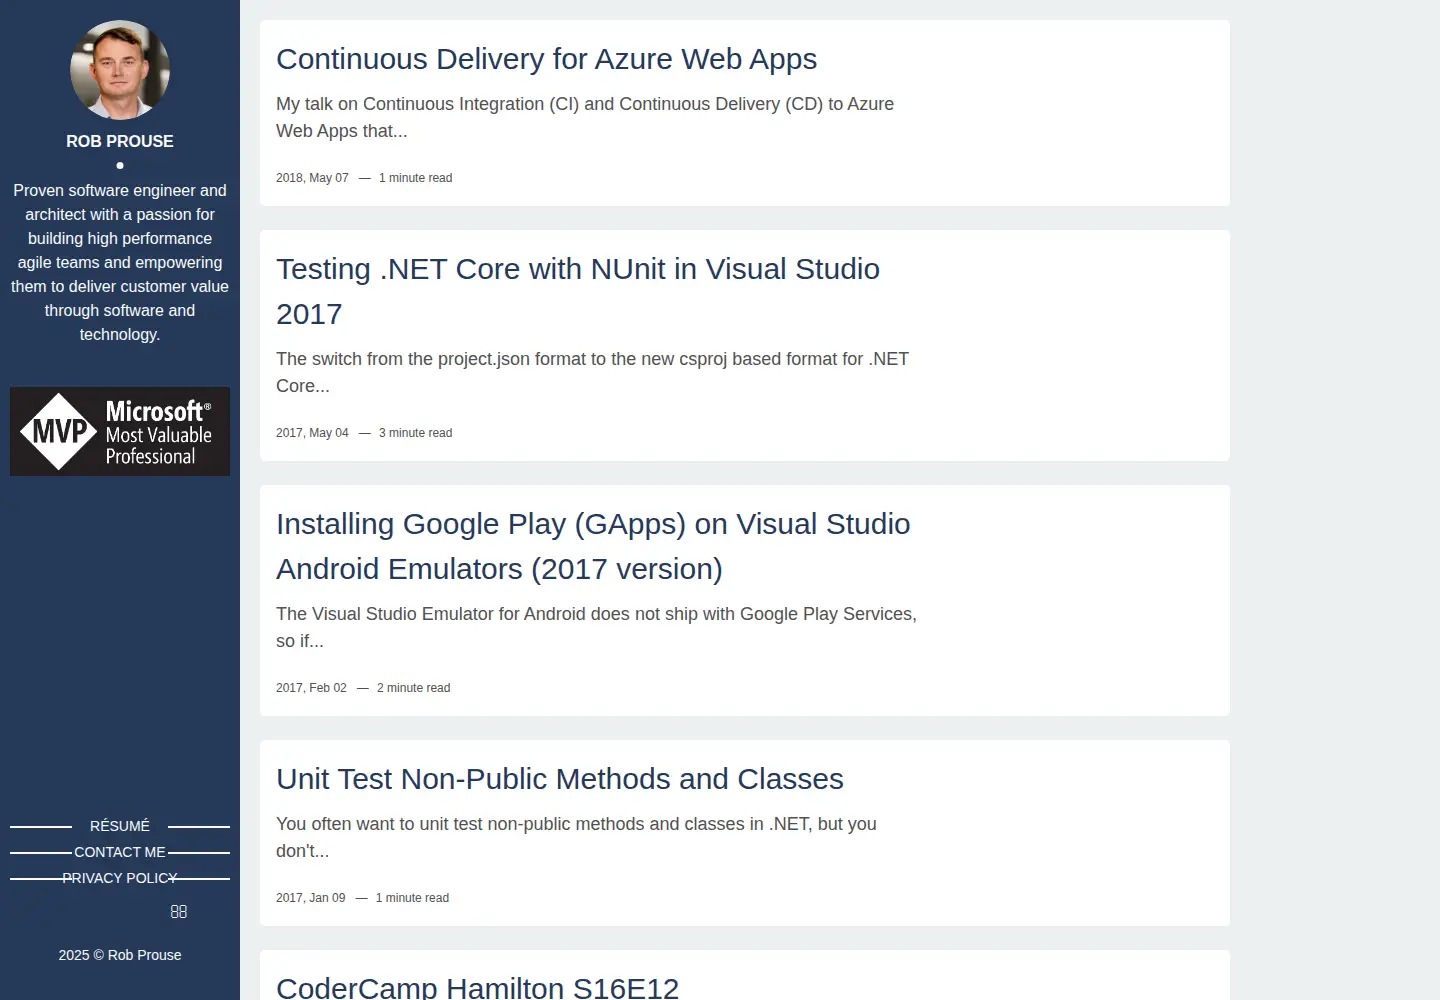Screen dimensions: 1440x1000
Task: Click the "2018, May 07" post date
Action: point(312,178)
